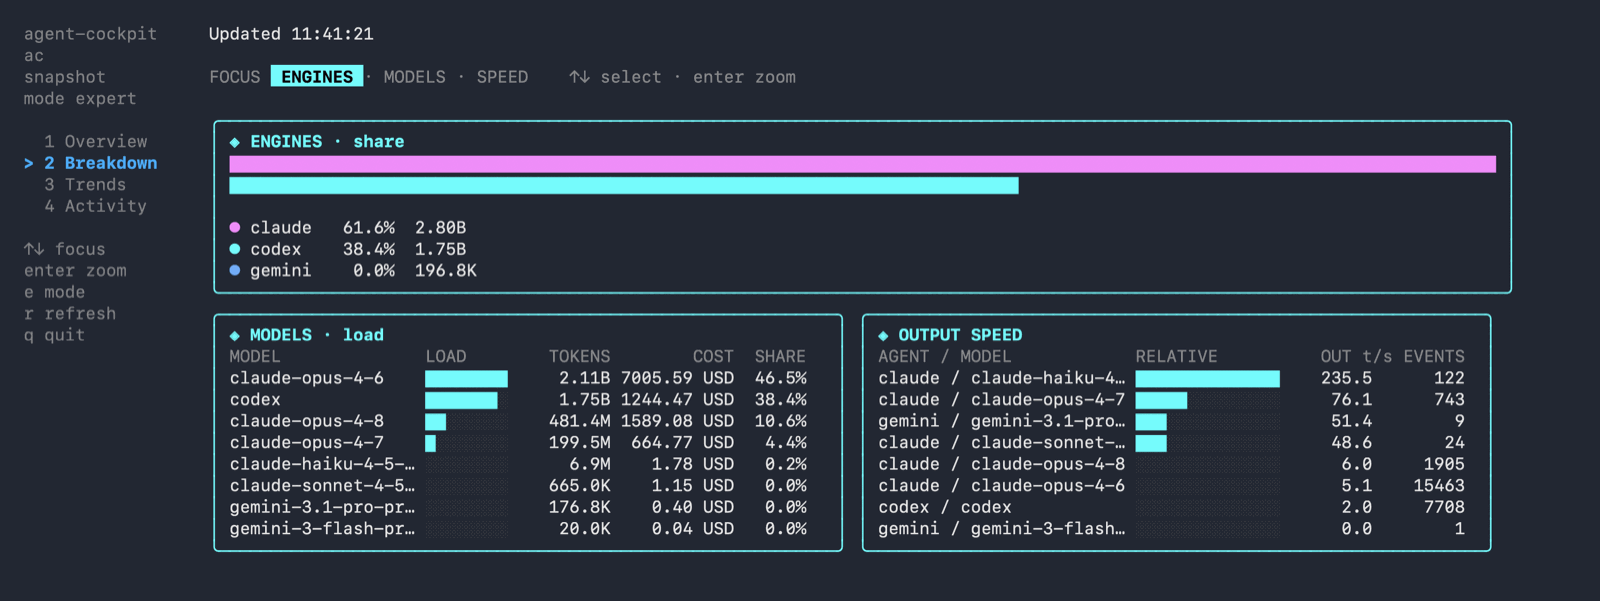Select the claude-haiku-4-5 model row name
1600x601 pixels.
click(322, 464)
